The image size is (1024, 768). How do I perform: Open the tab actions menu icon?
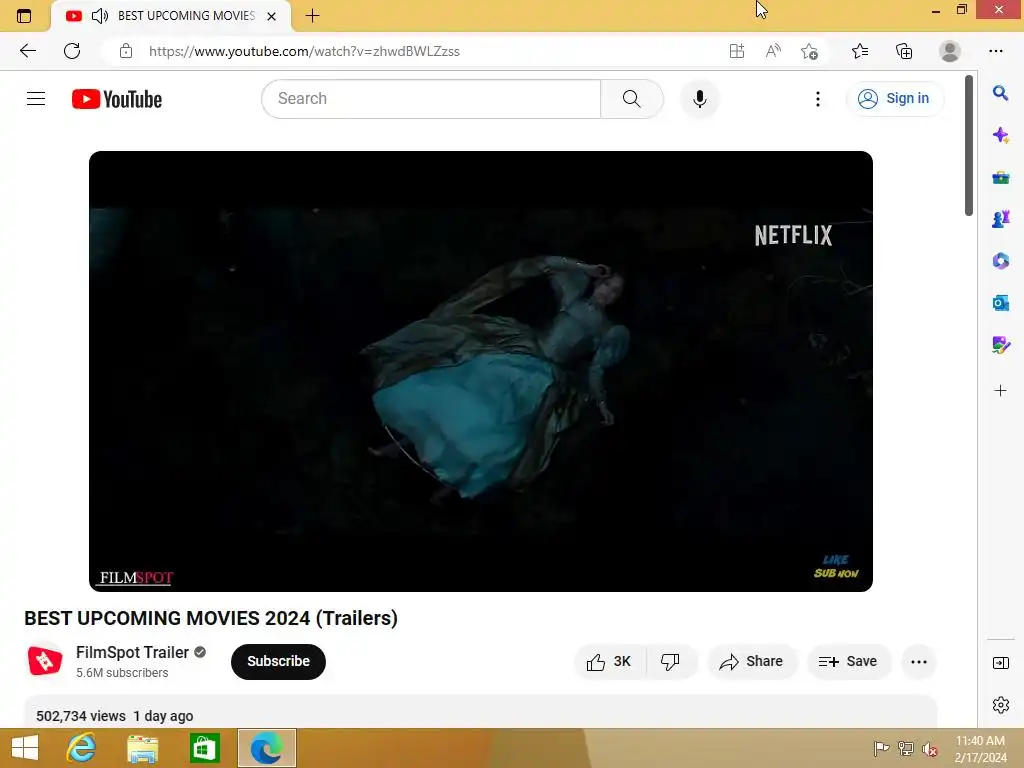(x=24, y=16)
